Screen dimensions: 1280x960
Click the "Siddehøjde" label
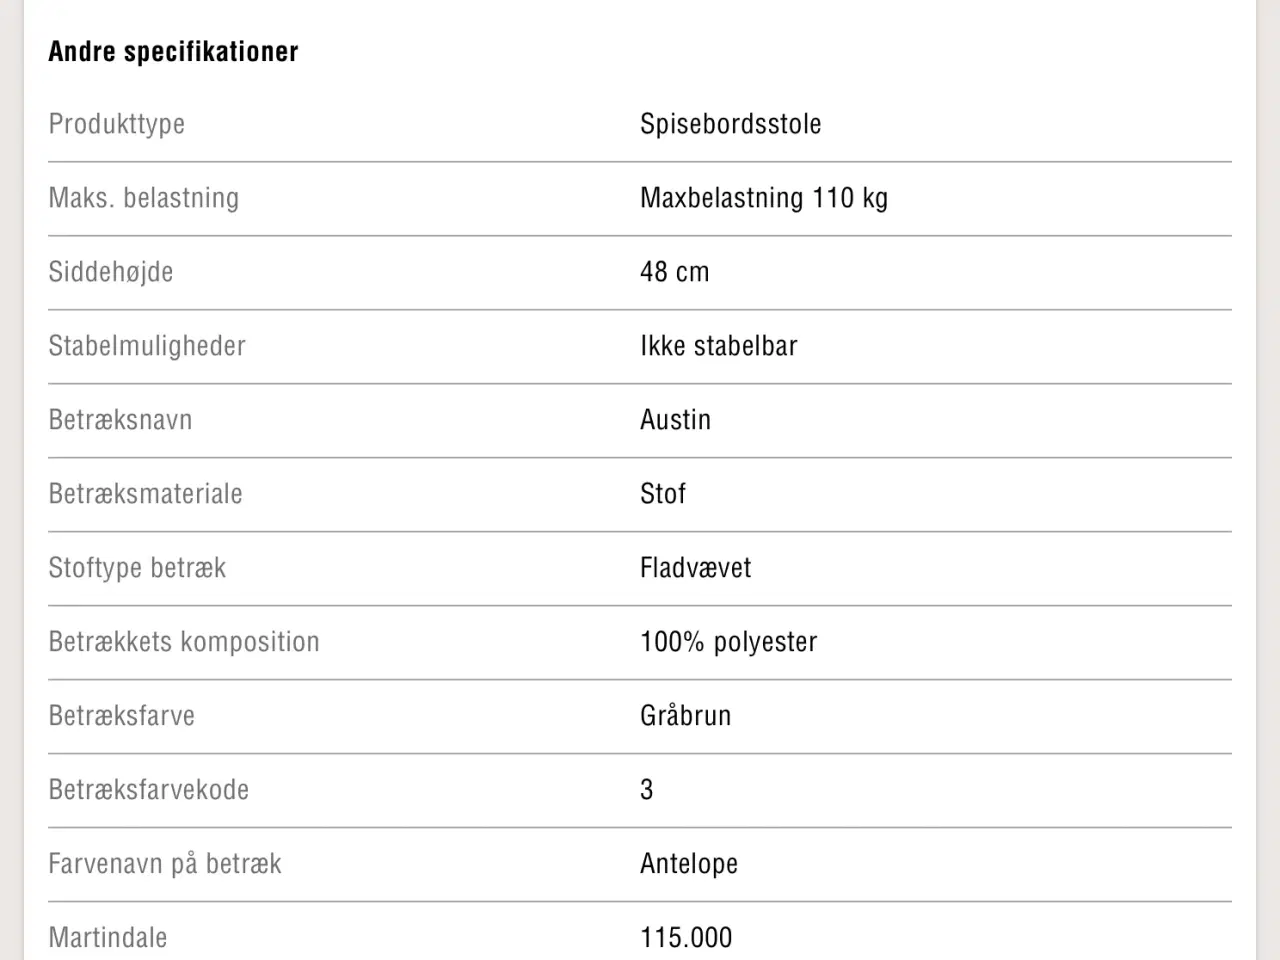[x=110, y=272]
